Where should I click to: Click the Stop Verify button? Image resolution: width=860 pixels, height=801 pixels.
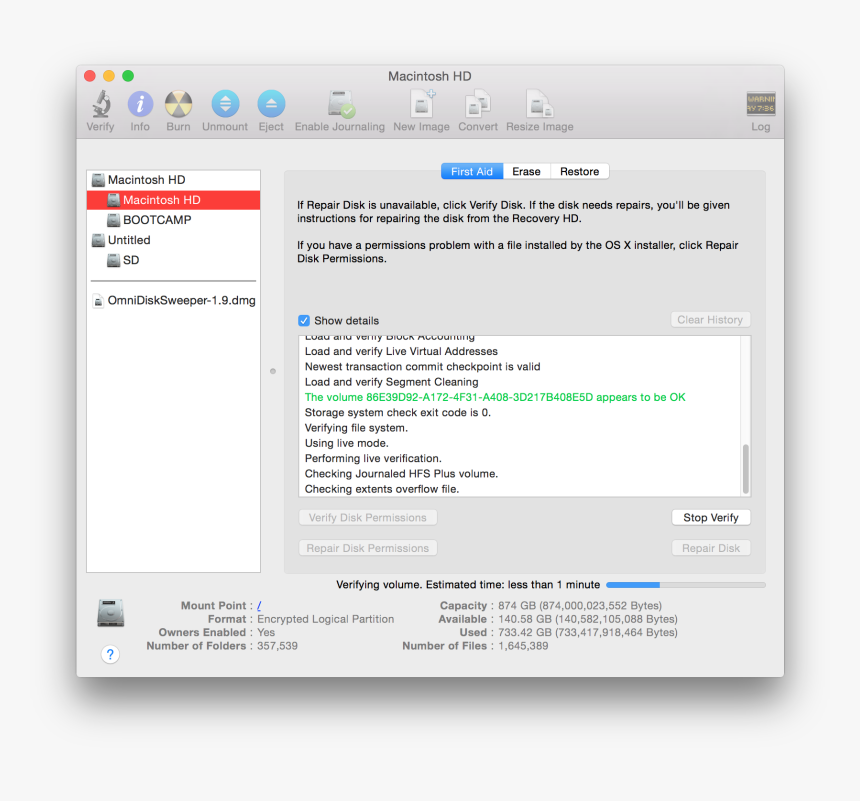tap(711, 517)
